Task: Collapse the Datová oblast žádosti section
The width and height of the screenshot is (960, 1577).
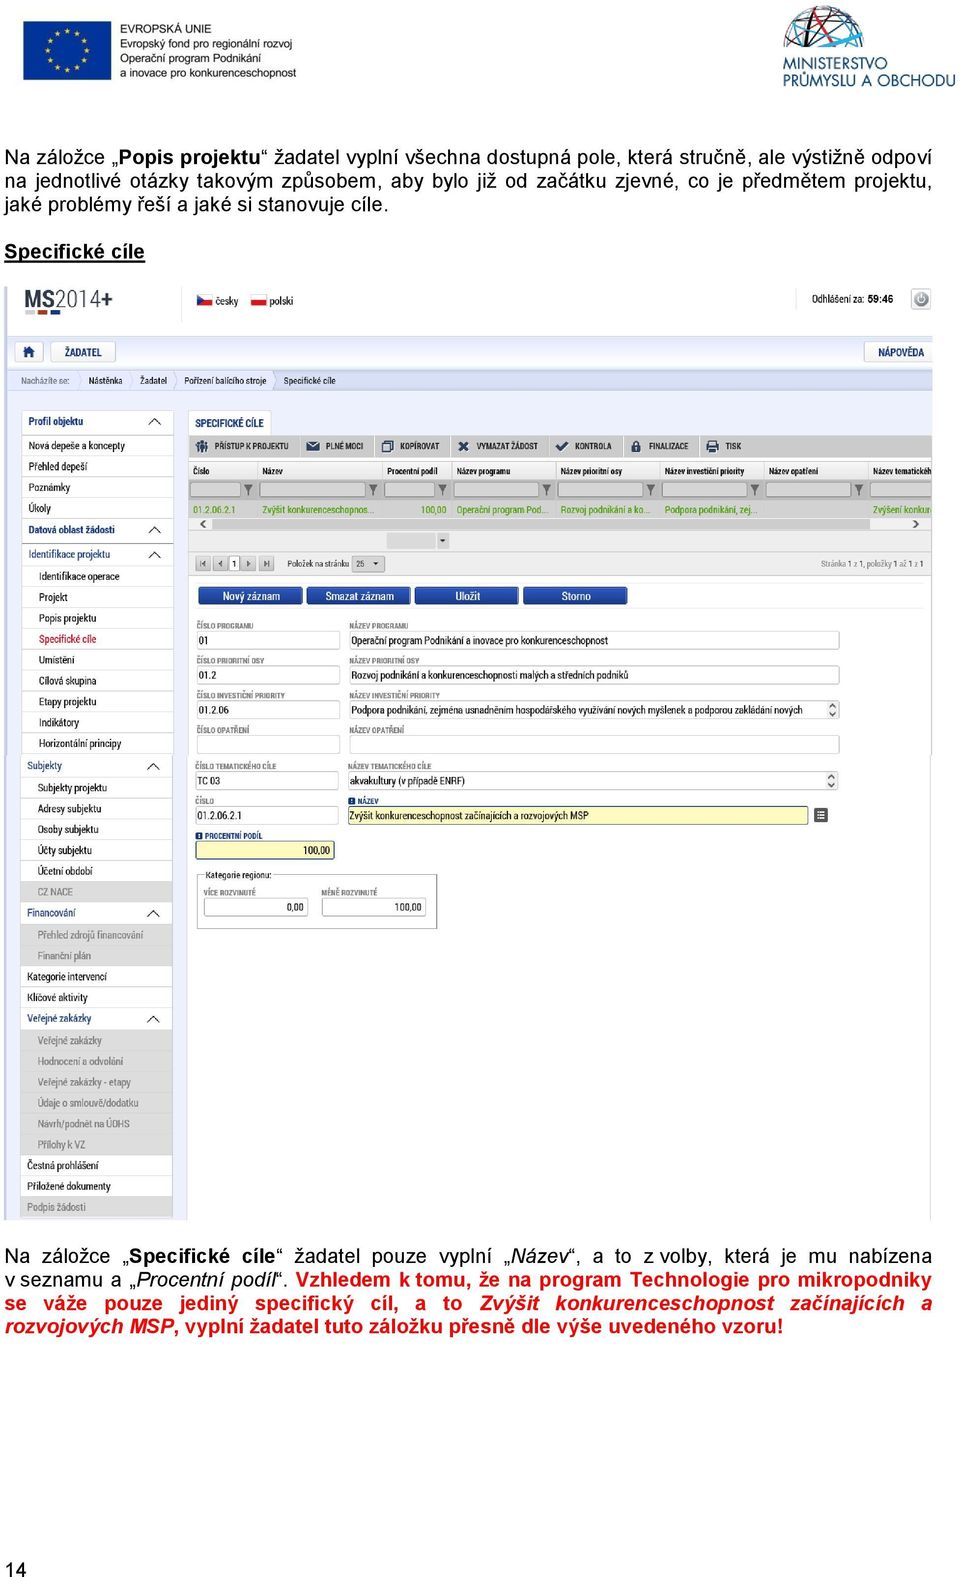Action: coord(154,530)
